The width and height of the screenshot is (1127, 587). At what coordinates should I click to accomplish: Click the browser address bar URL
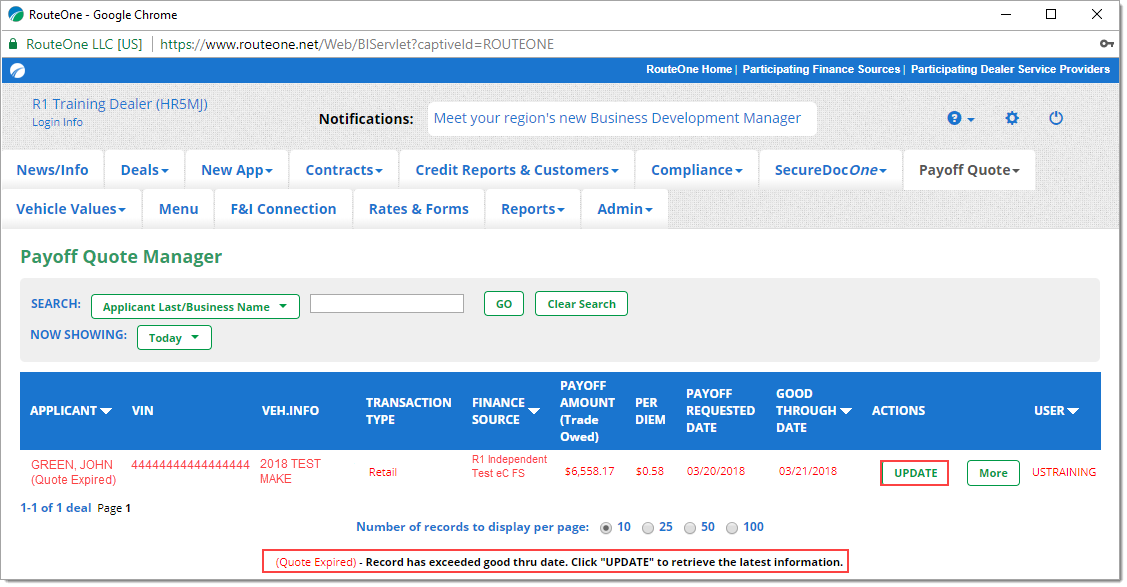pyautogui.click(x=357, y=45)
